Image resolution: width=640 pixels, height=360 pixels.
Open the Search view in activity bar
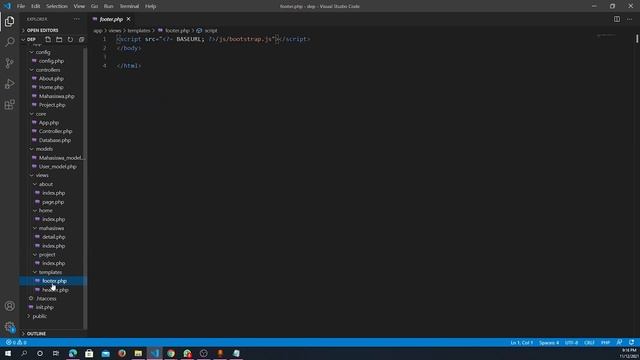coord(9,42)
